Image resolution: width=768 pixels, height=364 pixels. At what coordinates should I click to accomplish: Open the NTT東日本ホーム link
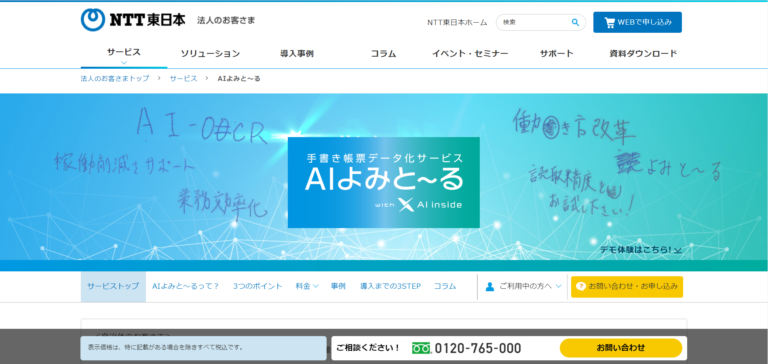click(x=457, y=23)
